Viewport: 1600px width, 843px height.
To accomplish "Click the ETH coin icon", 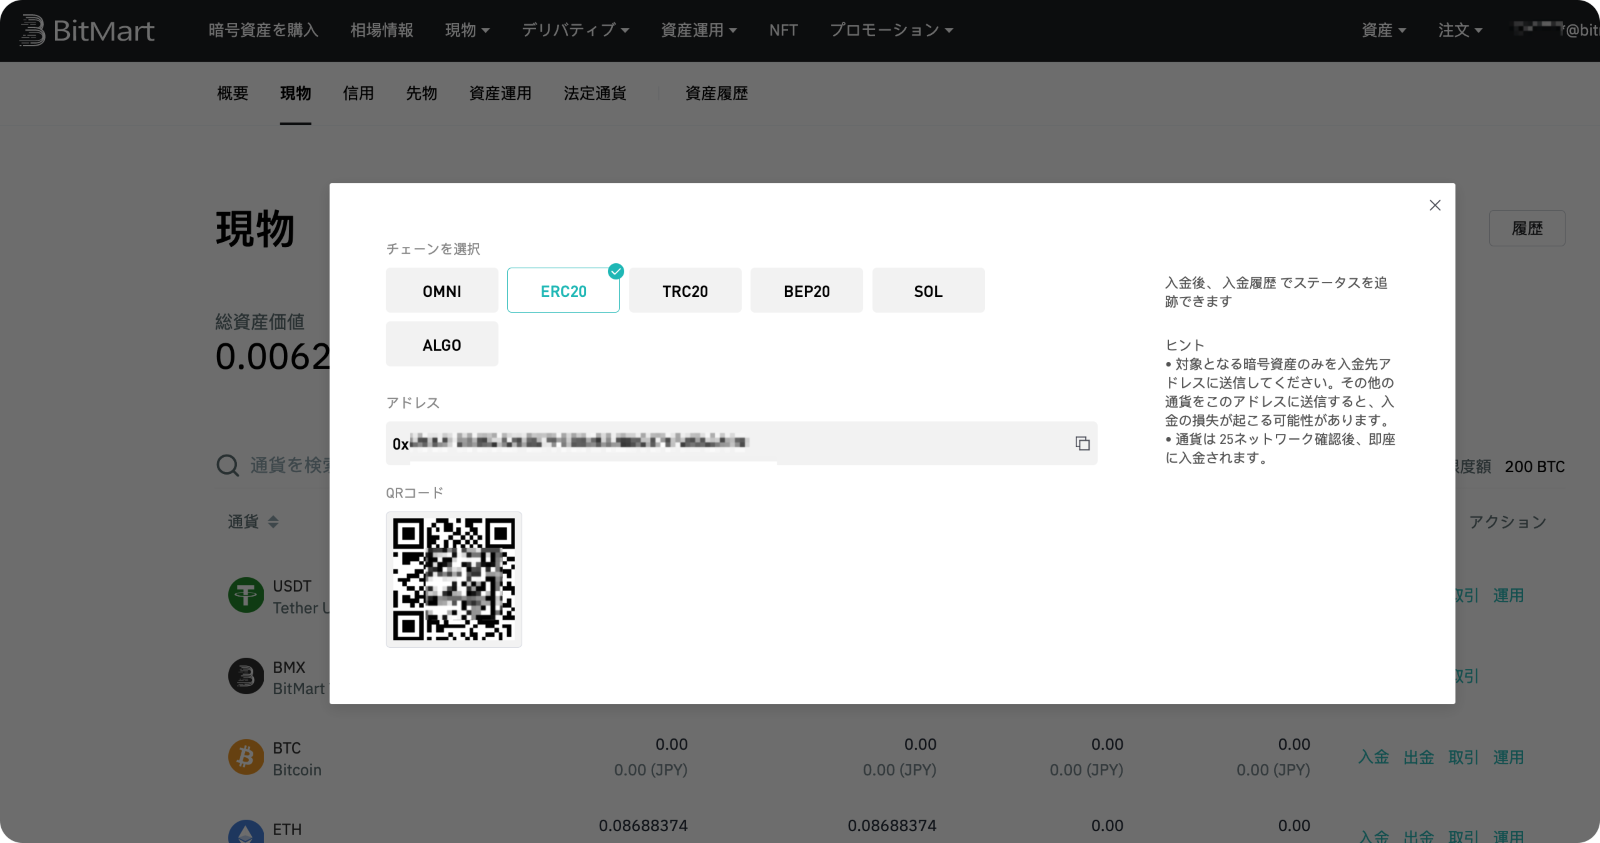I will click(246, 832).
